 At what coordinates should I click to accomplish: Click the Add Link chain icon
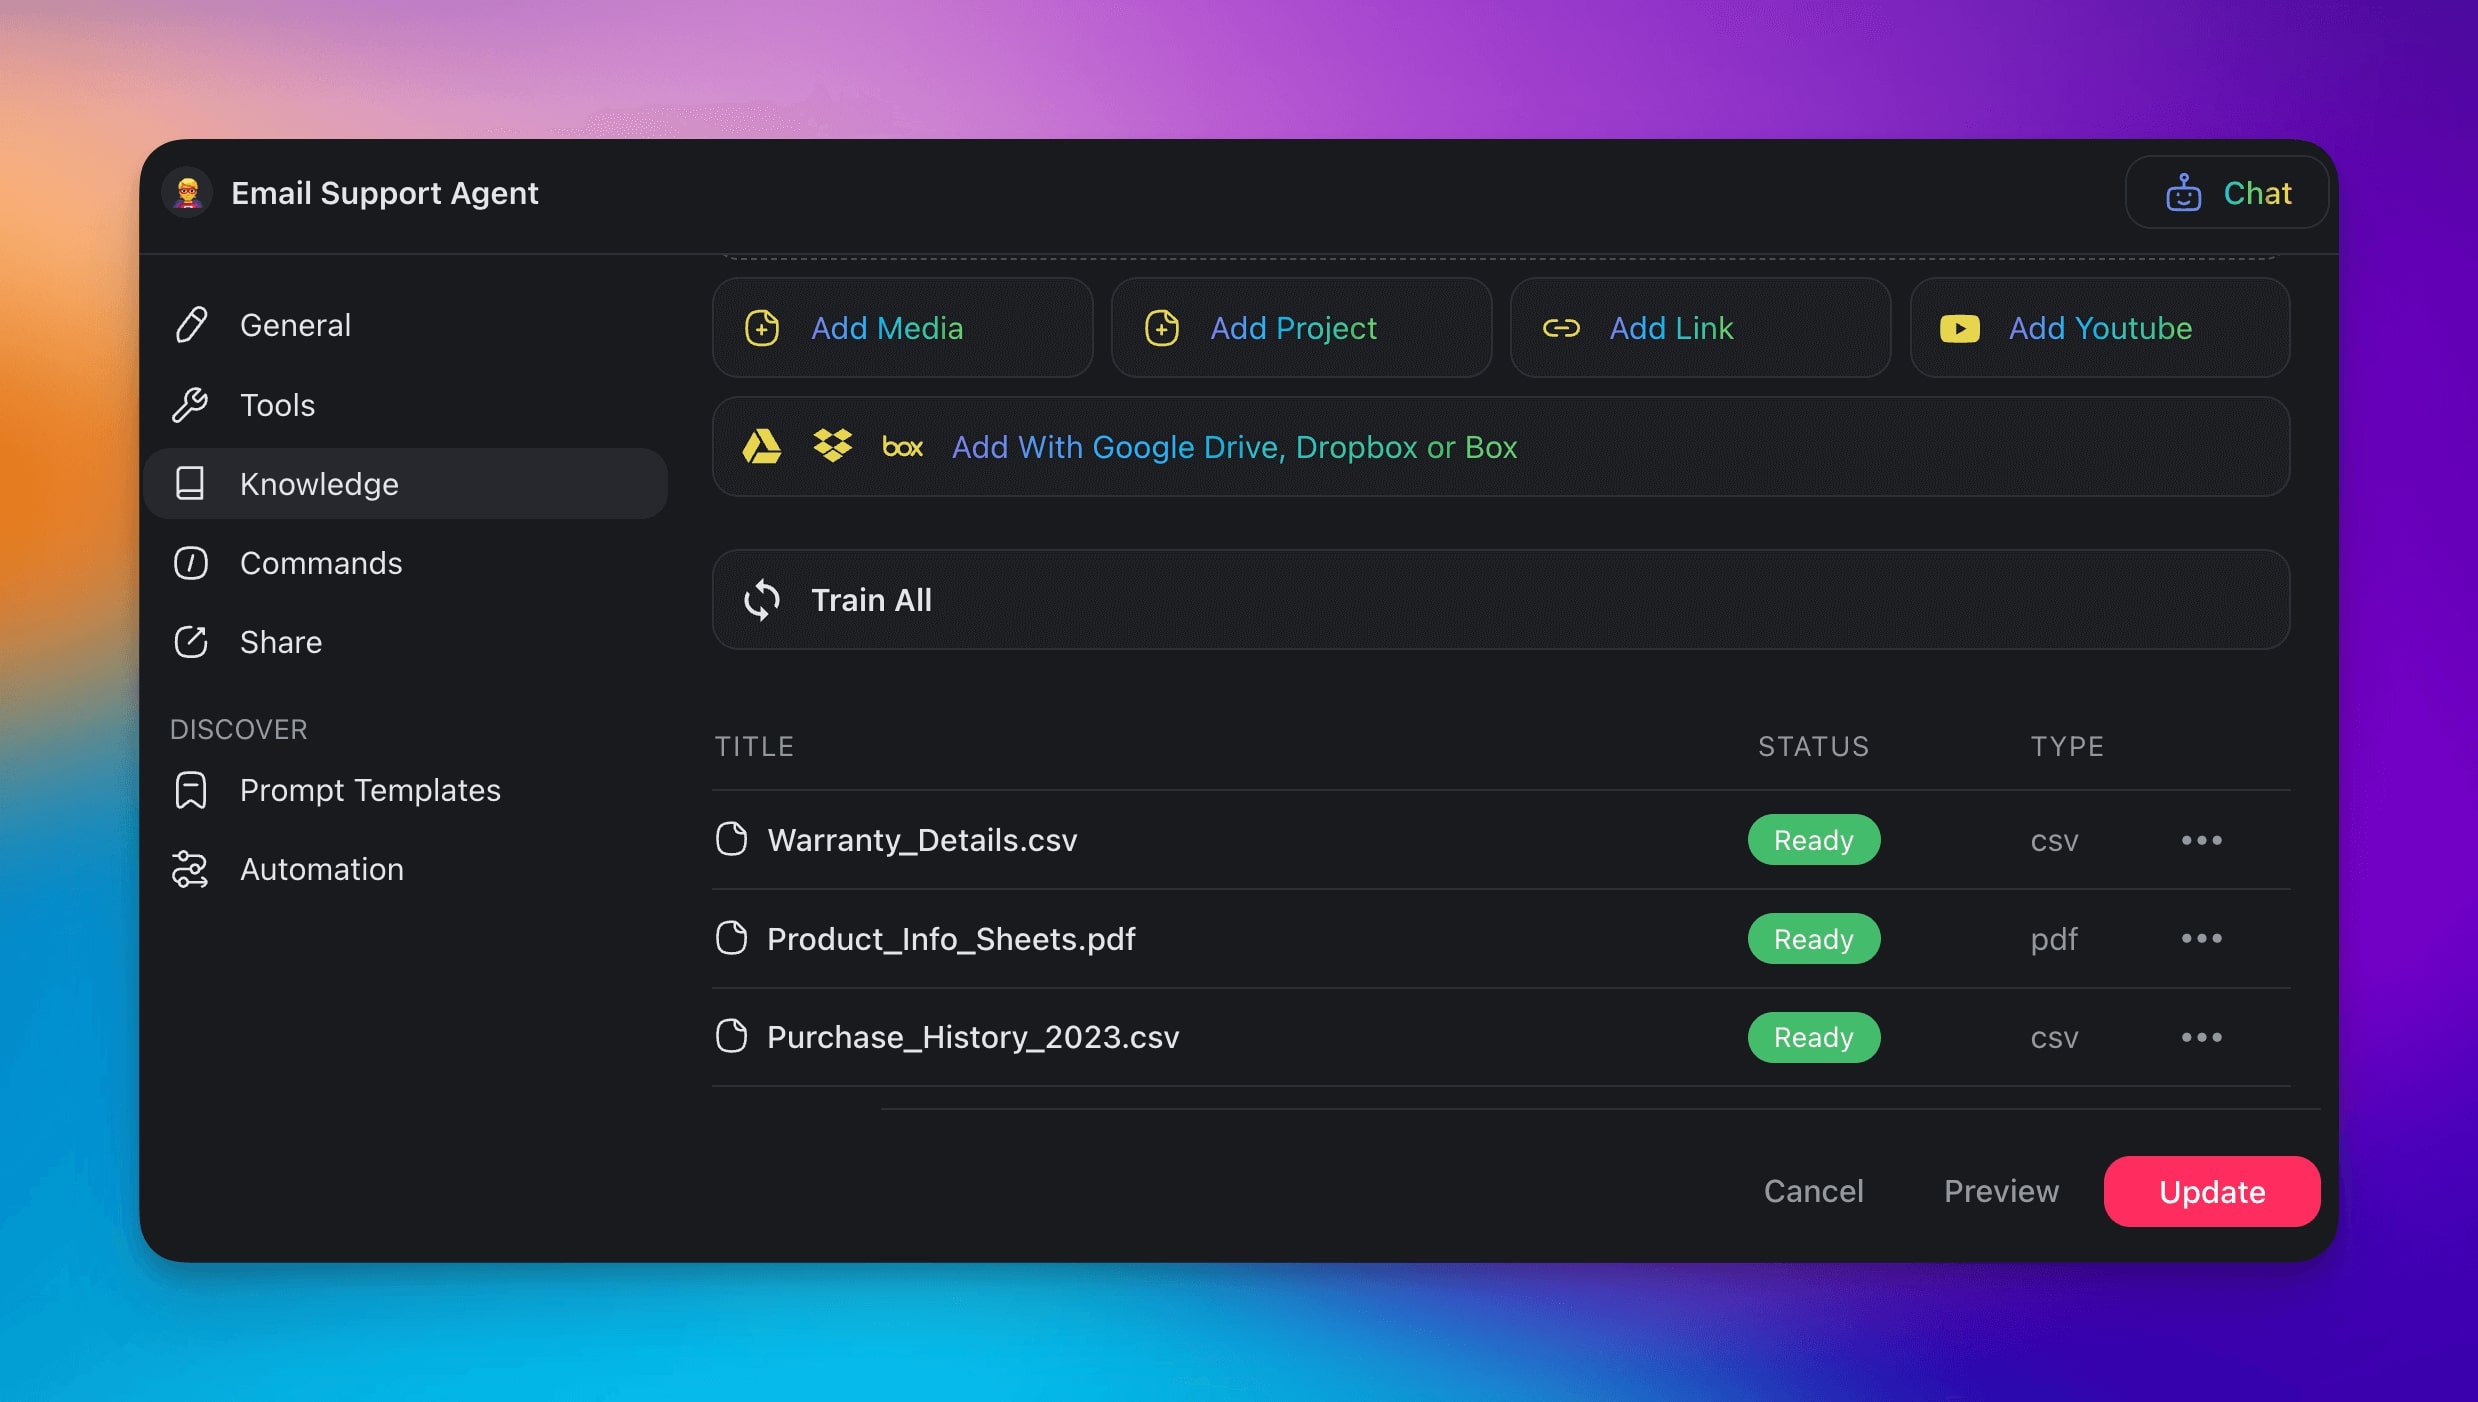pyautogui.click(x=1560, y=328)
